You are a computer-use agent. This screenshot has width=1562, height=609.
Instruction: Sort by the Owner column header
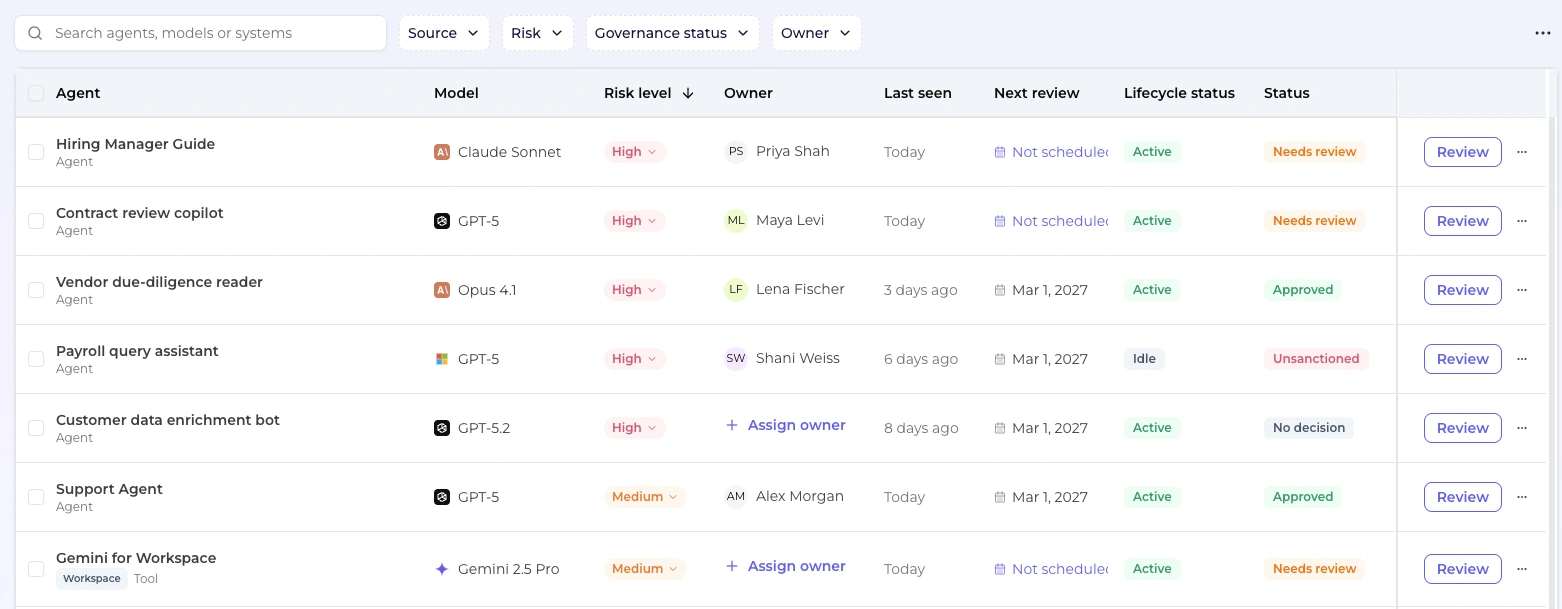point(748,93)
